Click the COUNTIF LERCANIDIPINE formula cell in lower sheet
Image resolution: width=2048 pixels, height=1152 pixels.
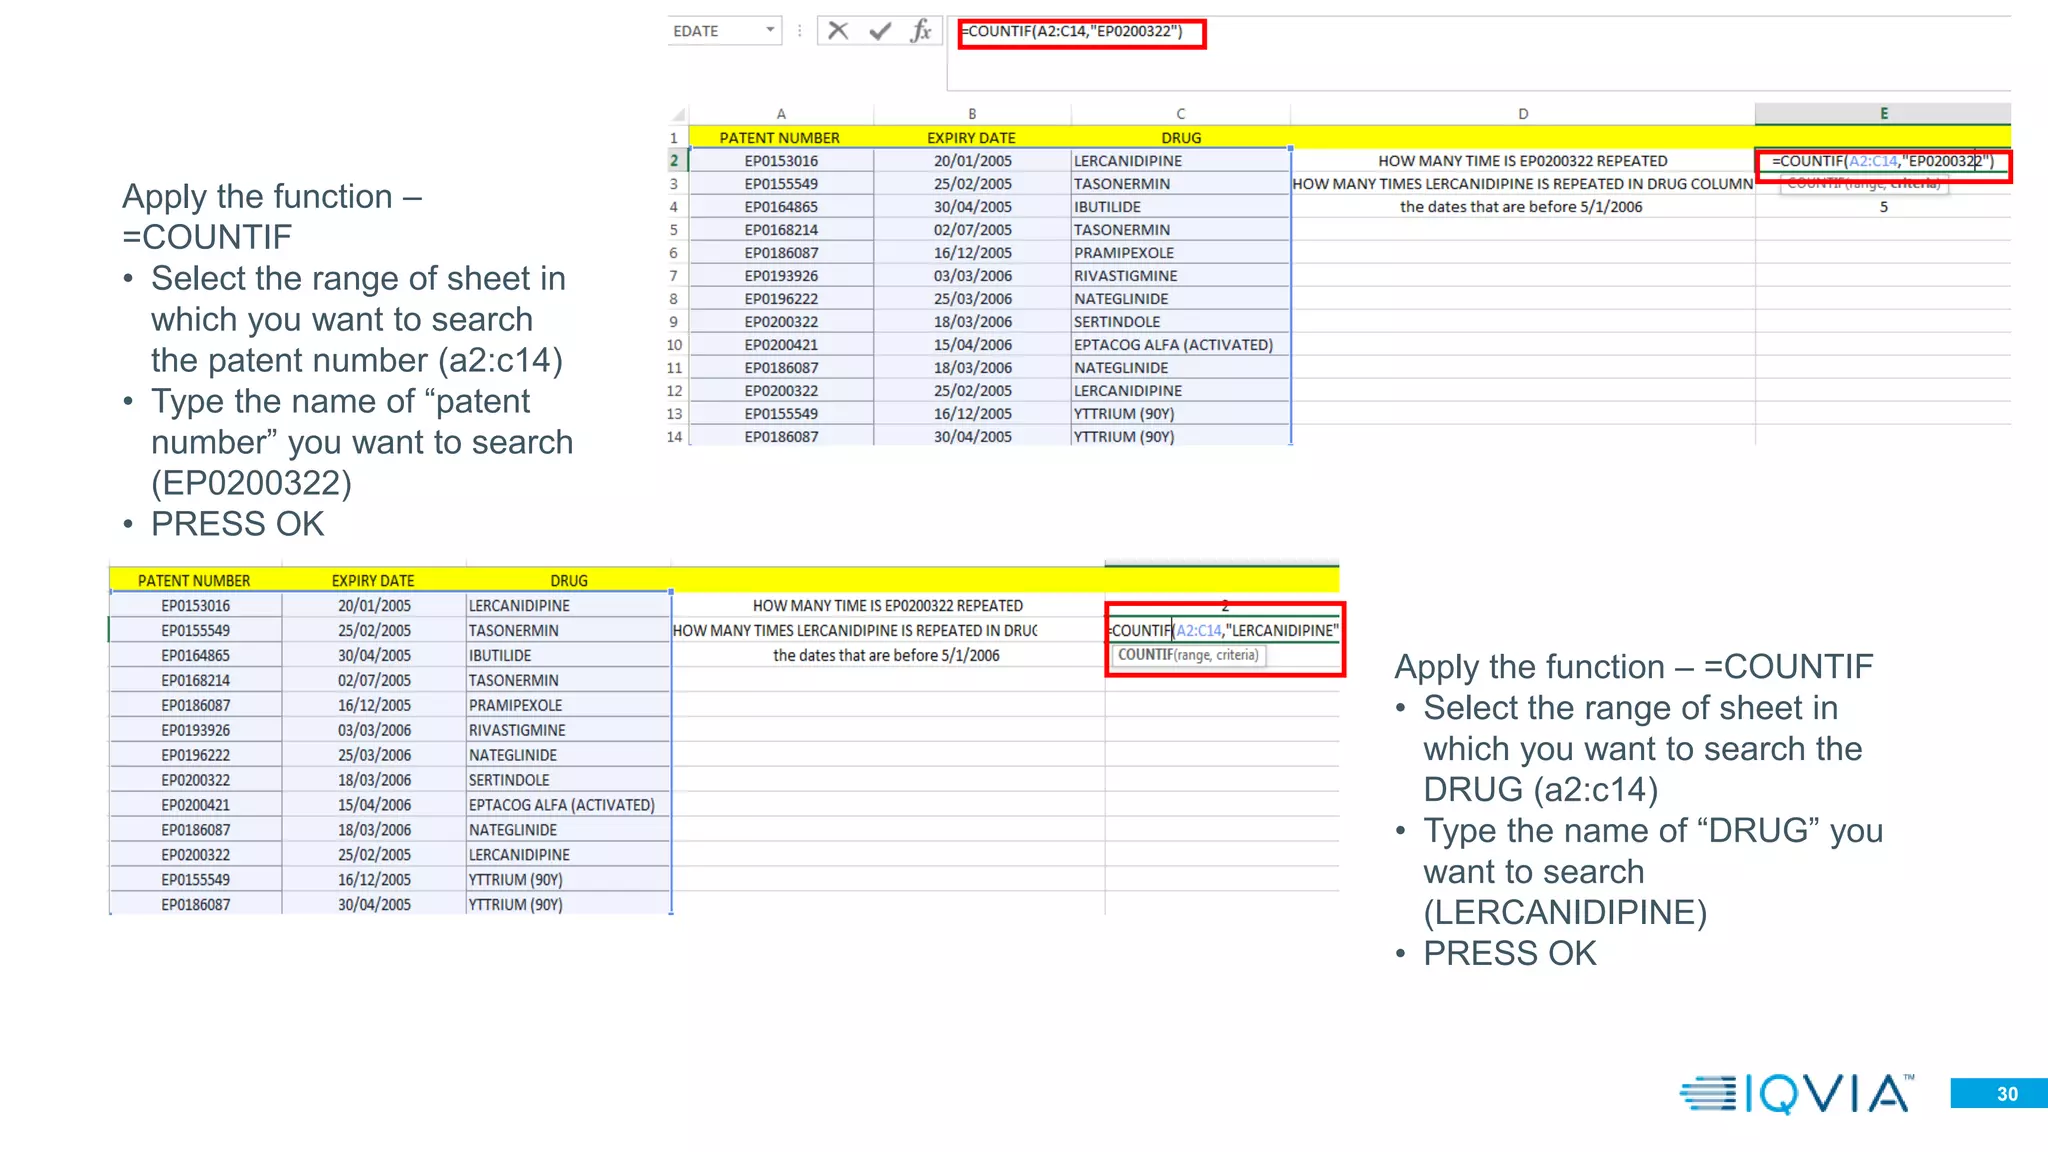coord(1223,630)
